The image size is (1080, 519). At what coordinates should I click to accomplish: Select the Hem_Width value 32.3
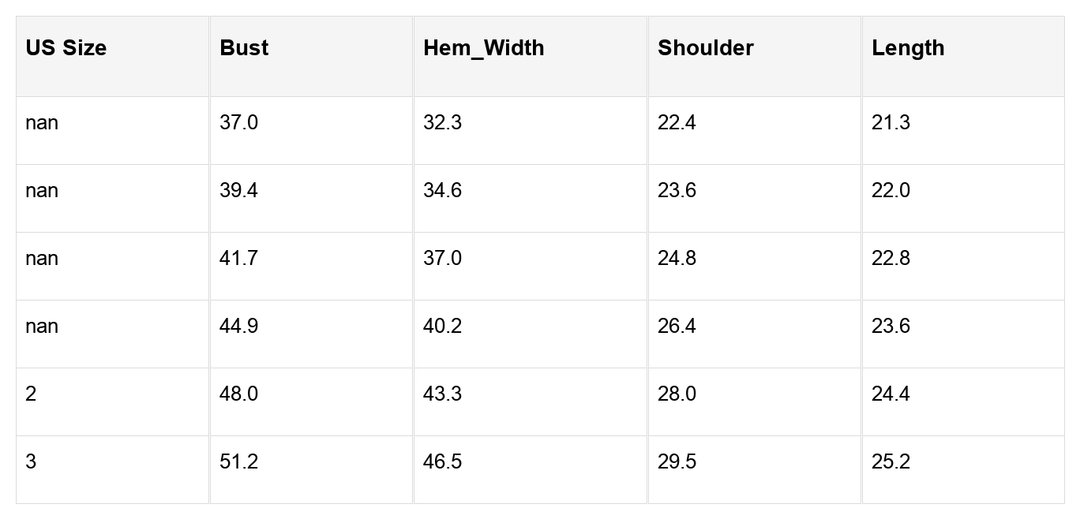coord(442,123)
